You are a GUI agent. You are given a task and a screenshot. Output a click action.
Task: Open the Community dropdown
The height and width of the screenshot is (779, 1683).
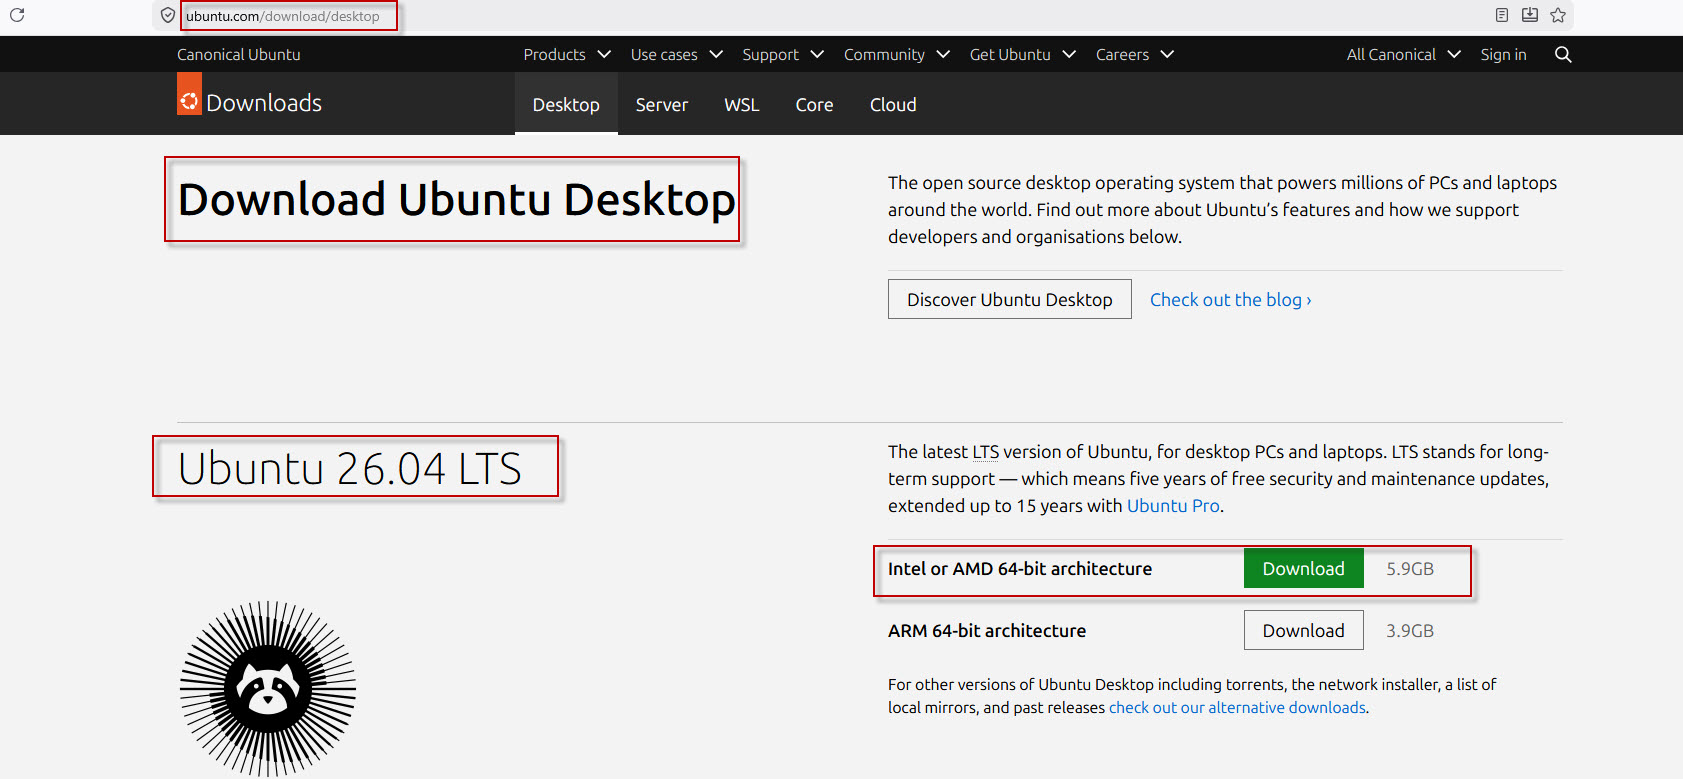pos(897,55)
